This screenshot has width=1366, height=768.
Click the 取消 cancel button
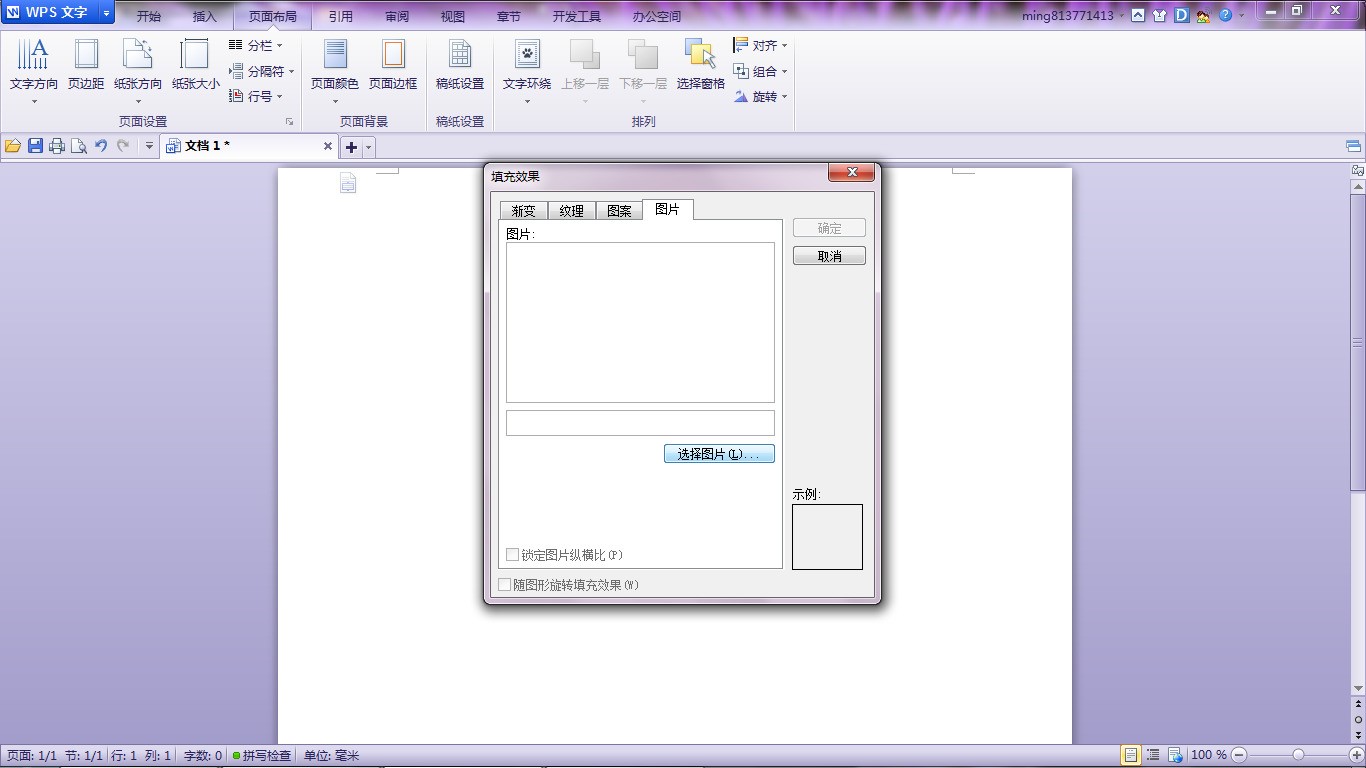coord(829,256)
